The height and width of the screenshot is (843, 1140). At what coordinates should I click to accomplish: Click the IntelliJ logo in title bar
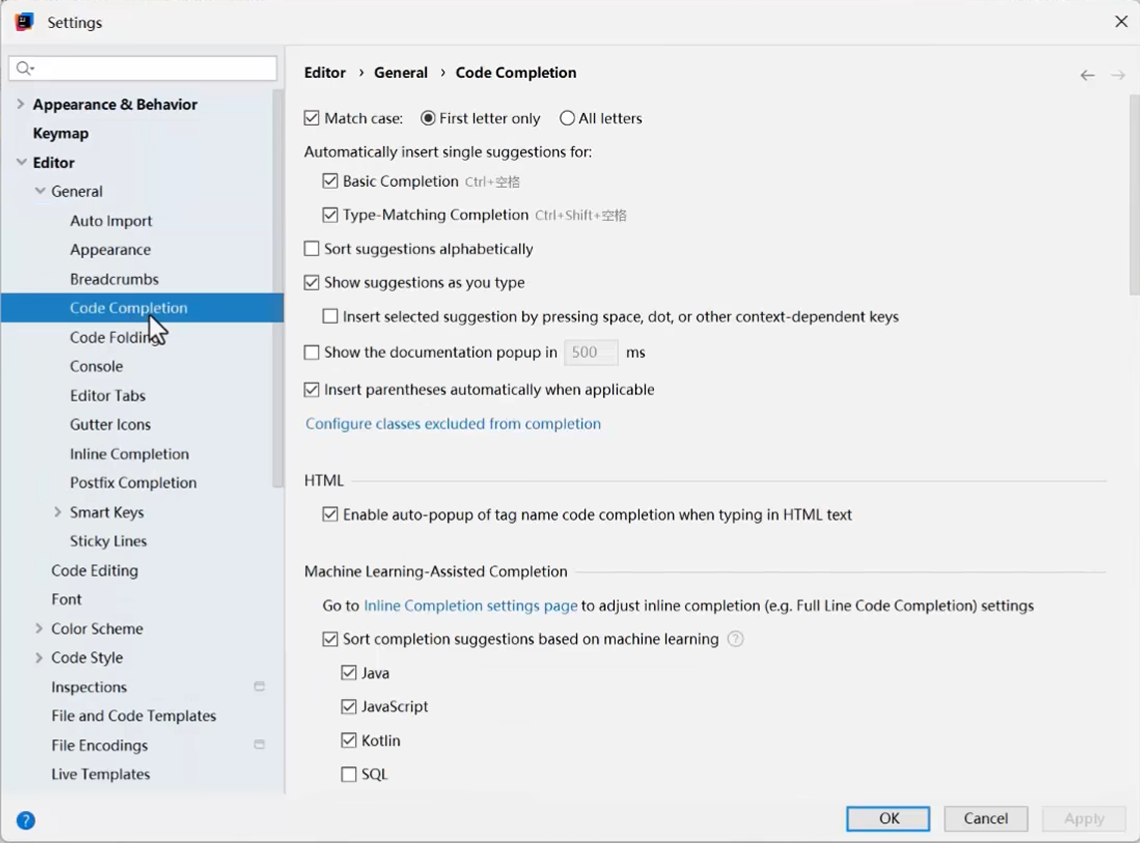pyautogui.click(x=24, y=22)
